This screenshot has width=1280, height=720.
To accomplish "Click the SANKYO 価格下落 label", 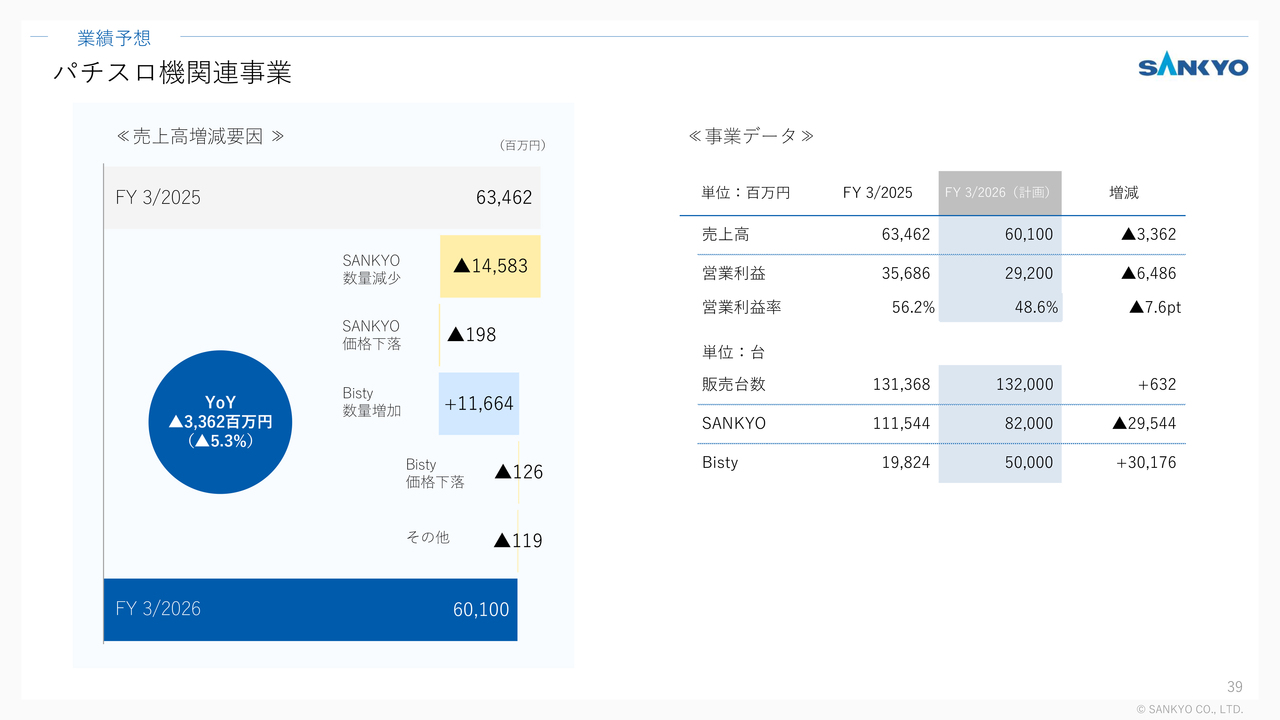I will pyautogui.click(x=372, y=335).
